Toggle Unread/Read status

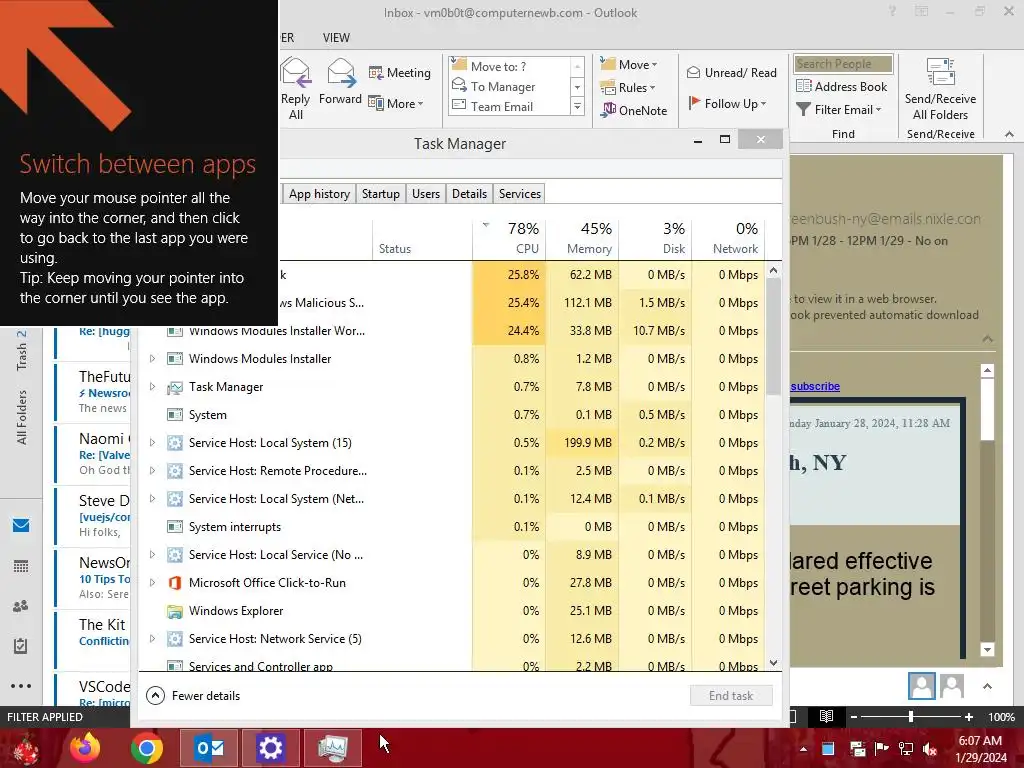[731, 72]
